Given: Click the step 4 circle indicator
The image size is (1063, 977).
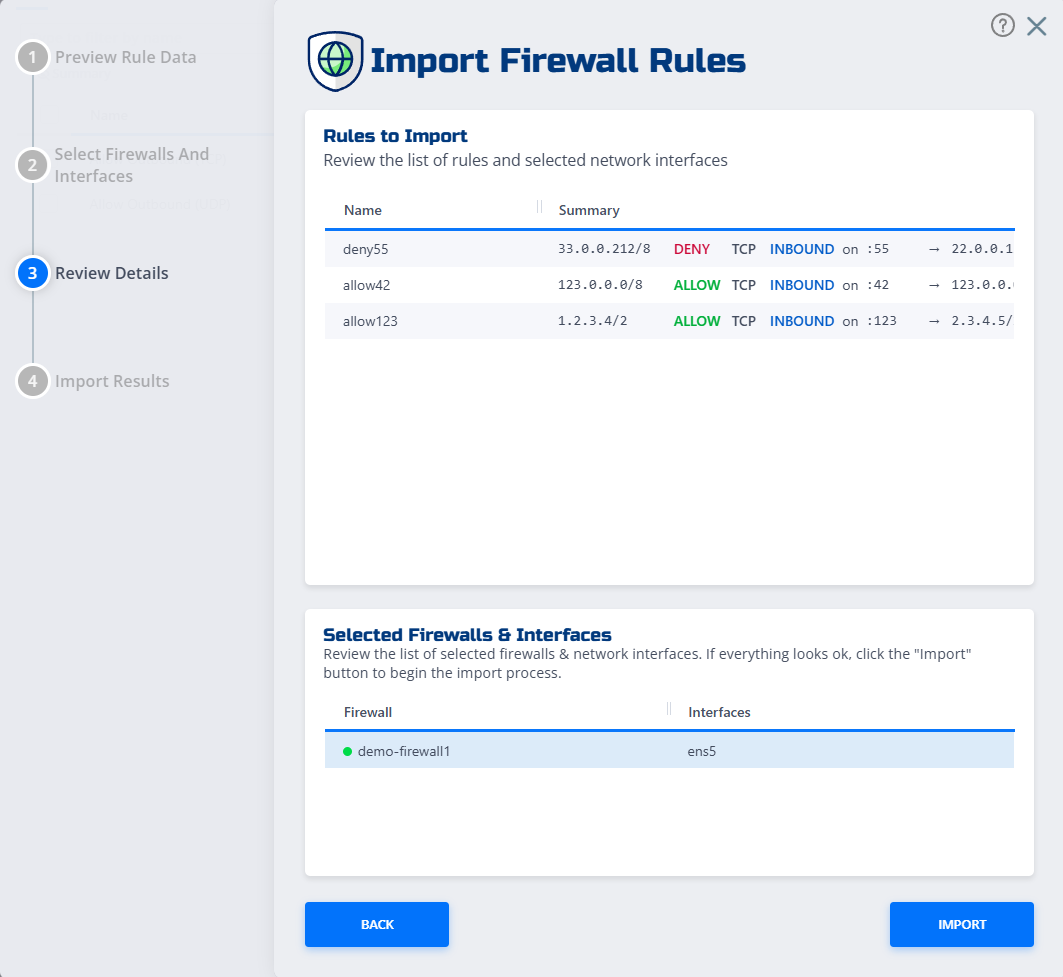Looking at the screenshot, I should coord(33,381).
